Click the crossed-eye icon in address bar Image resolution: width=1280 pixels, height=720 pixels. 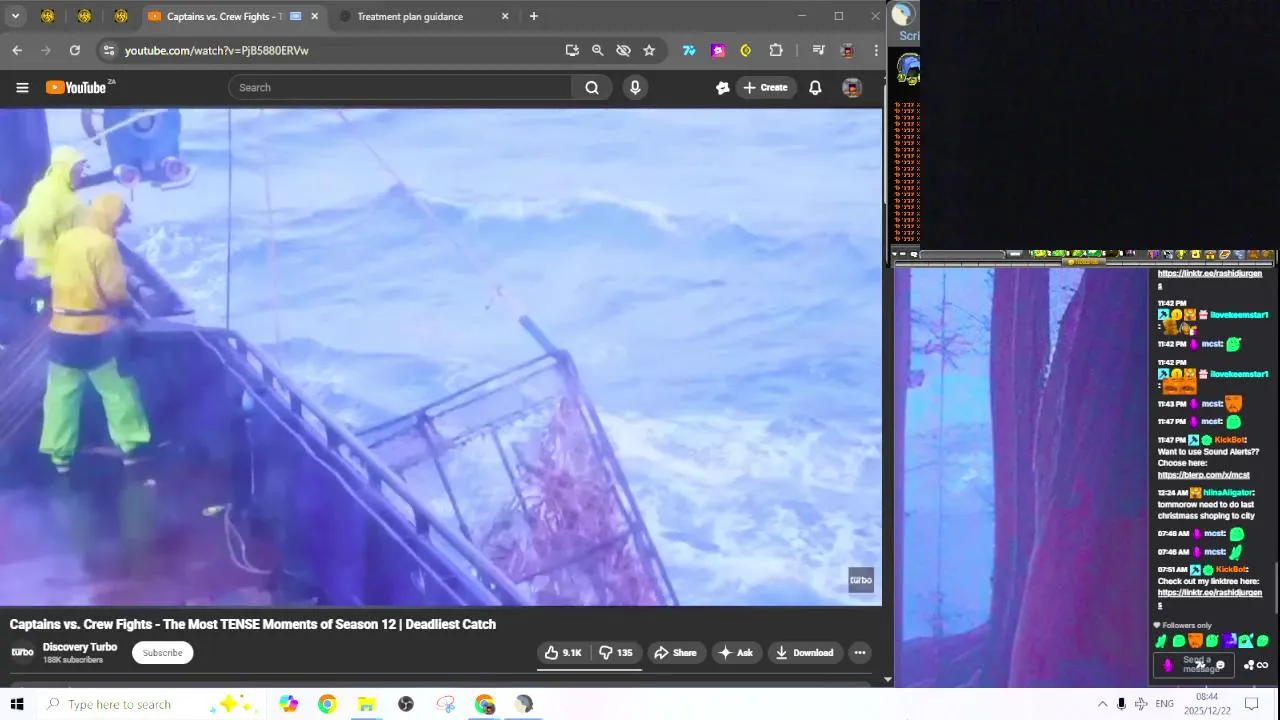(x=623, y=50)
